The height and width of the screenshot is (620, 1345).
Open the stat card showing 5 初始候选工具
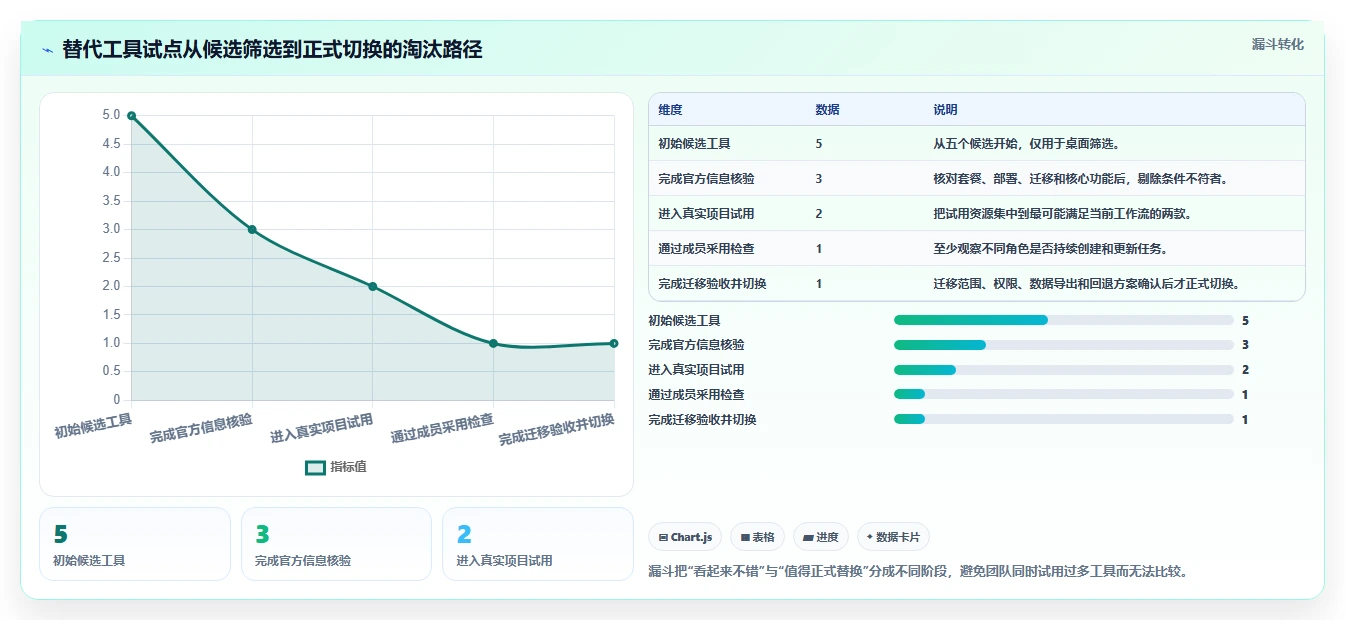(135, 544)
